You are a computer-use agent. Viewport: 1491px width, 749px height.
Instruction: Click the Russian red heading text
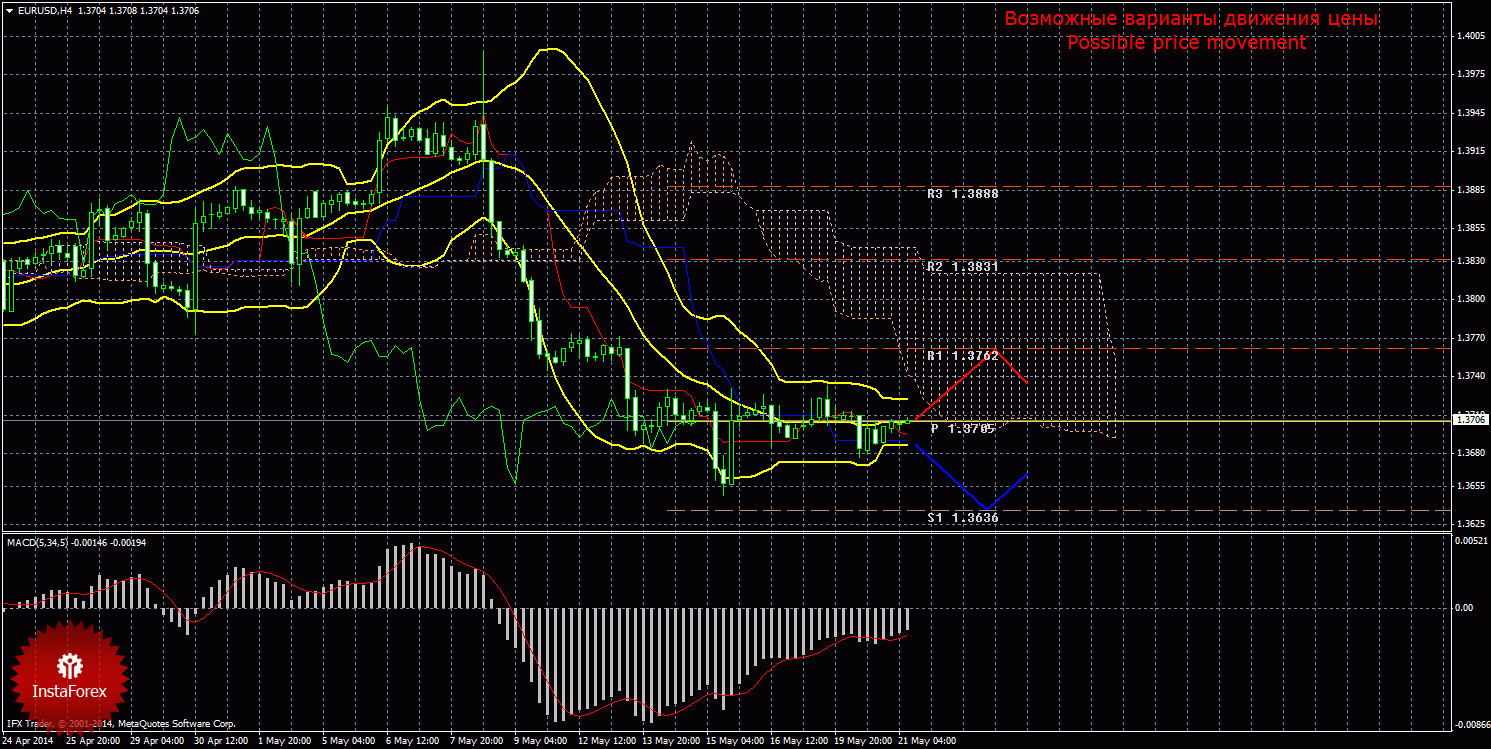1191,19
